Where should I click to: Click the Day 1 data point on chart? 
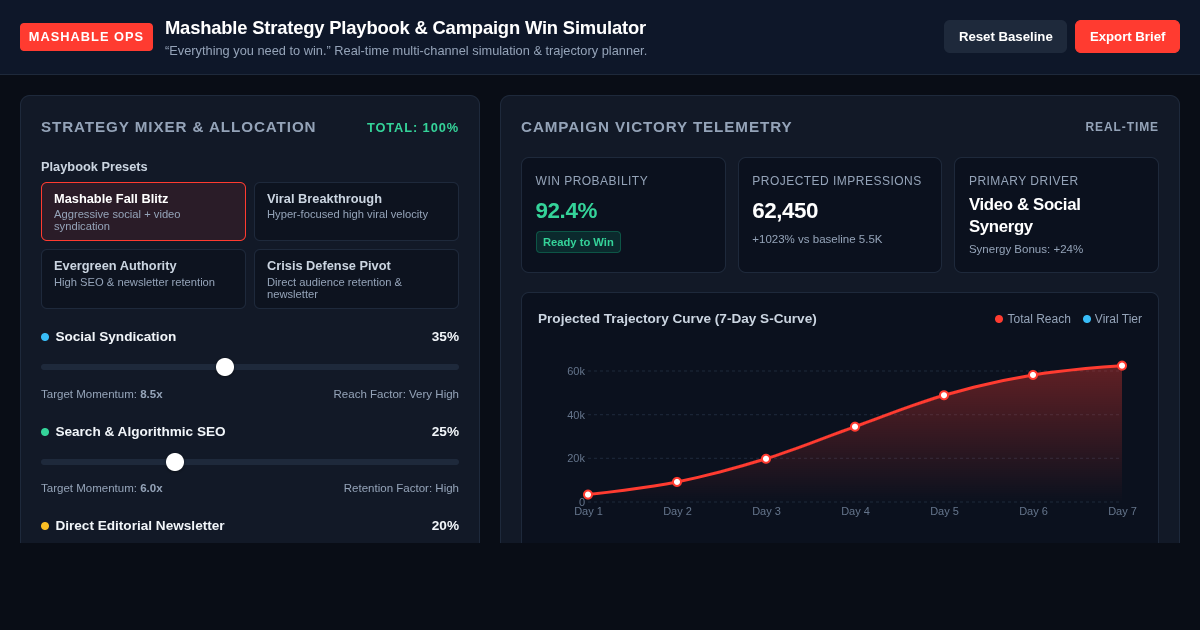(x=588, y=494)
